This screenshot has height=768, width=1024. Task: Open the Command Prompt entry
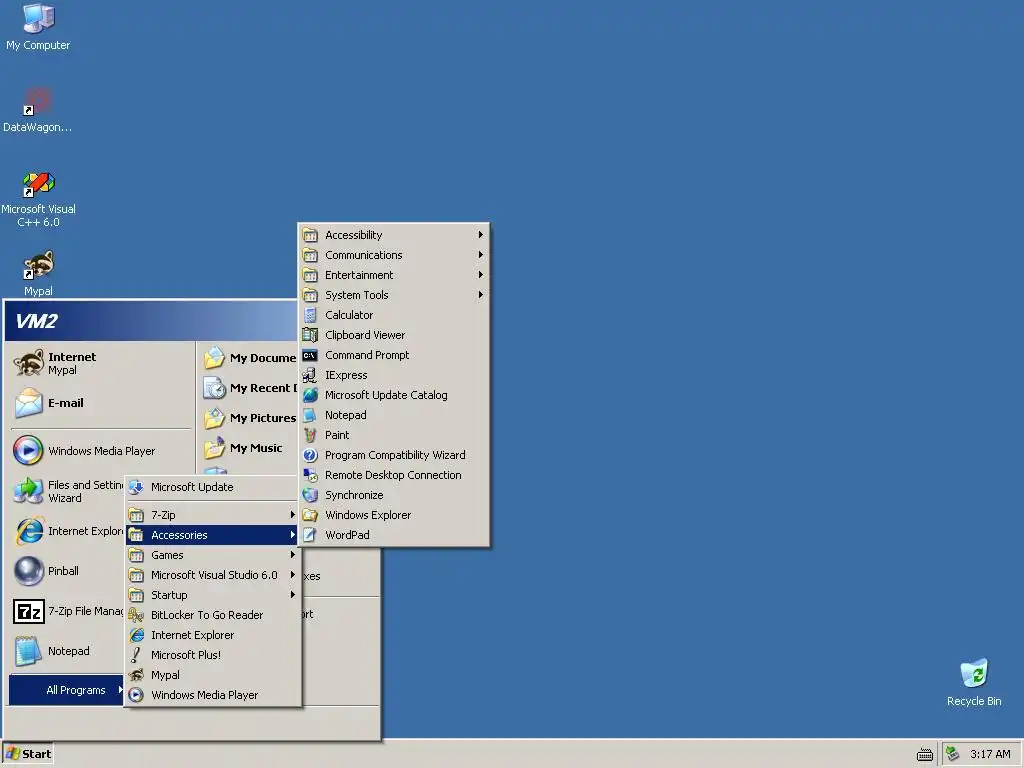(x=394, y=355)
